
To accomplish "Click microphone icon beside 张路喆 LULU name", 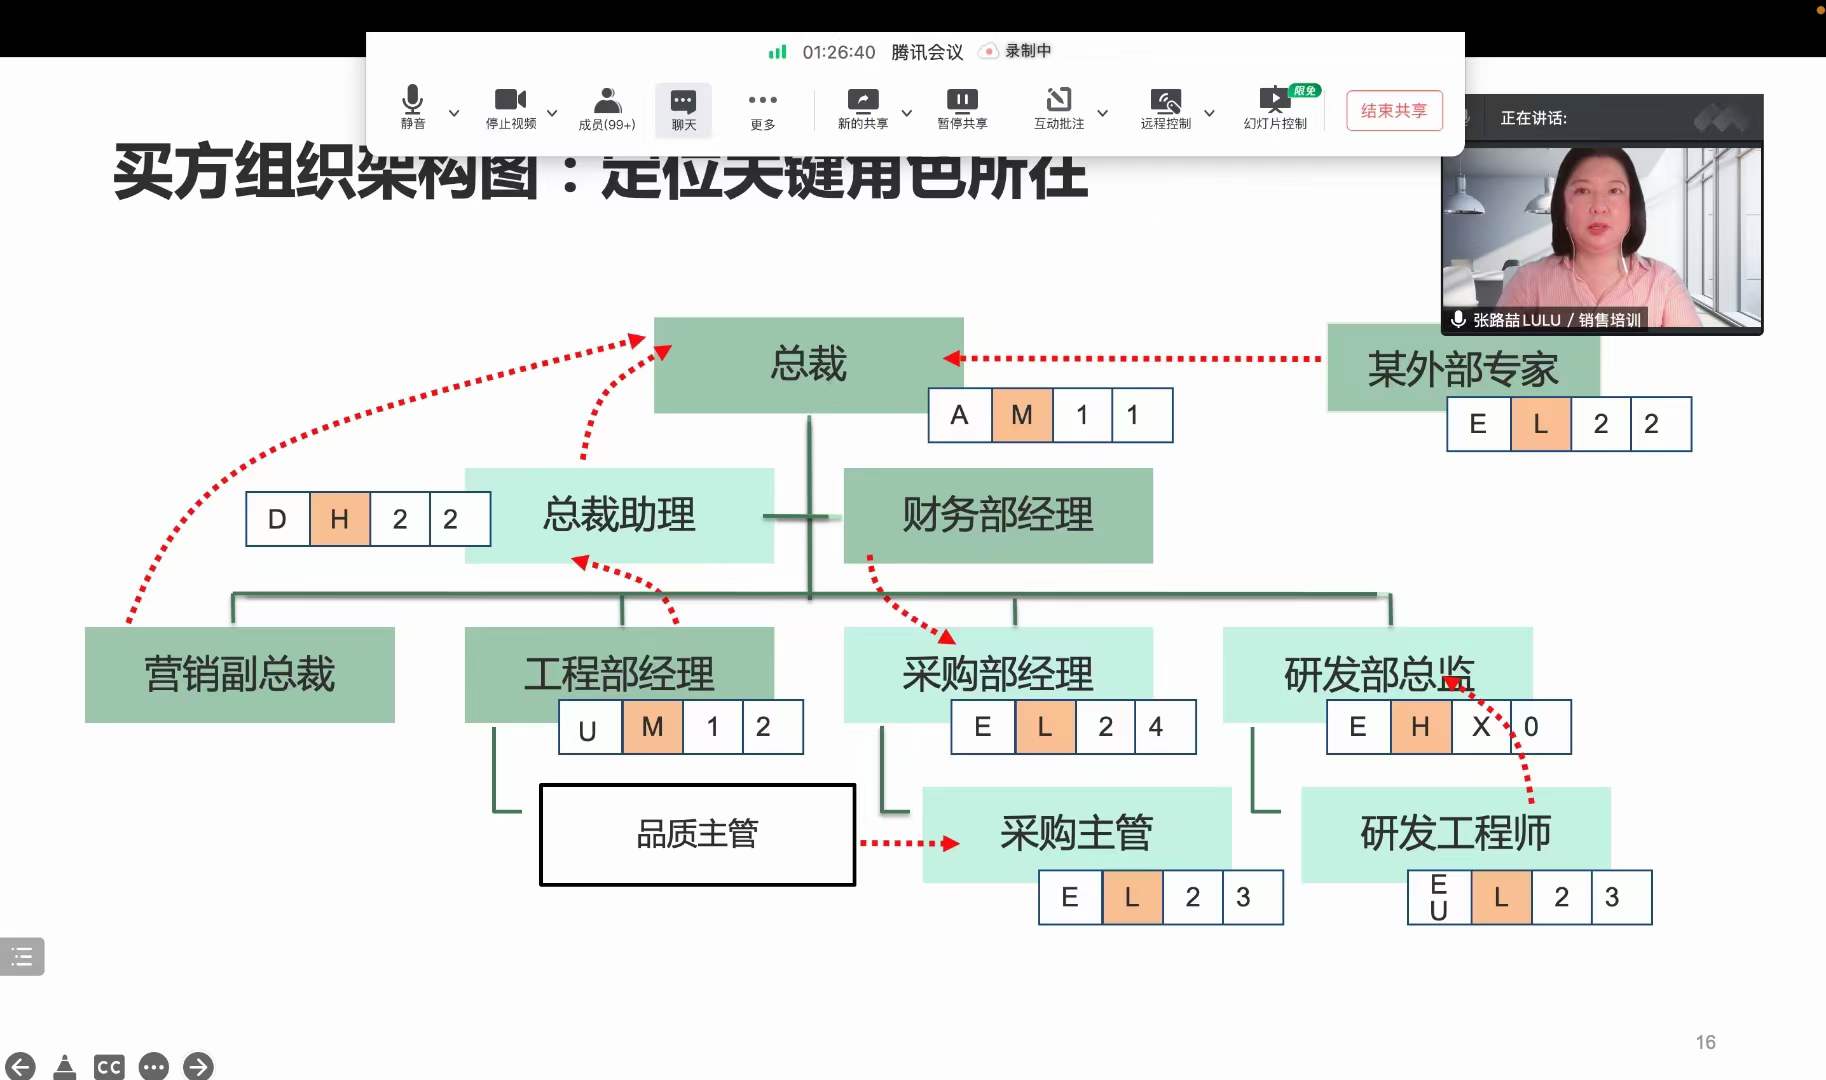I will pos(1458,319).
